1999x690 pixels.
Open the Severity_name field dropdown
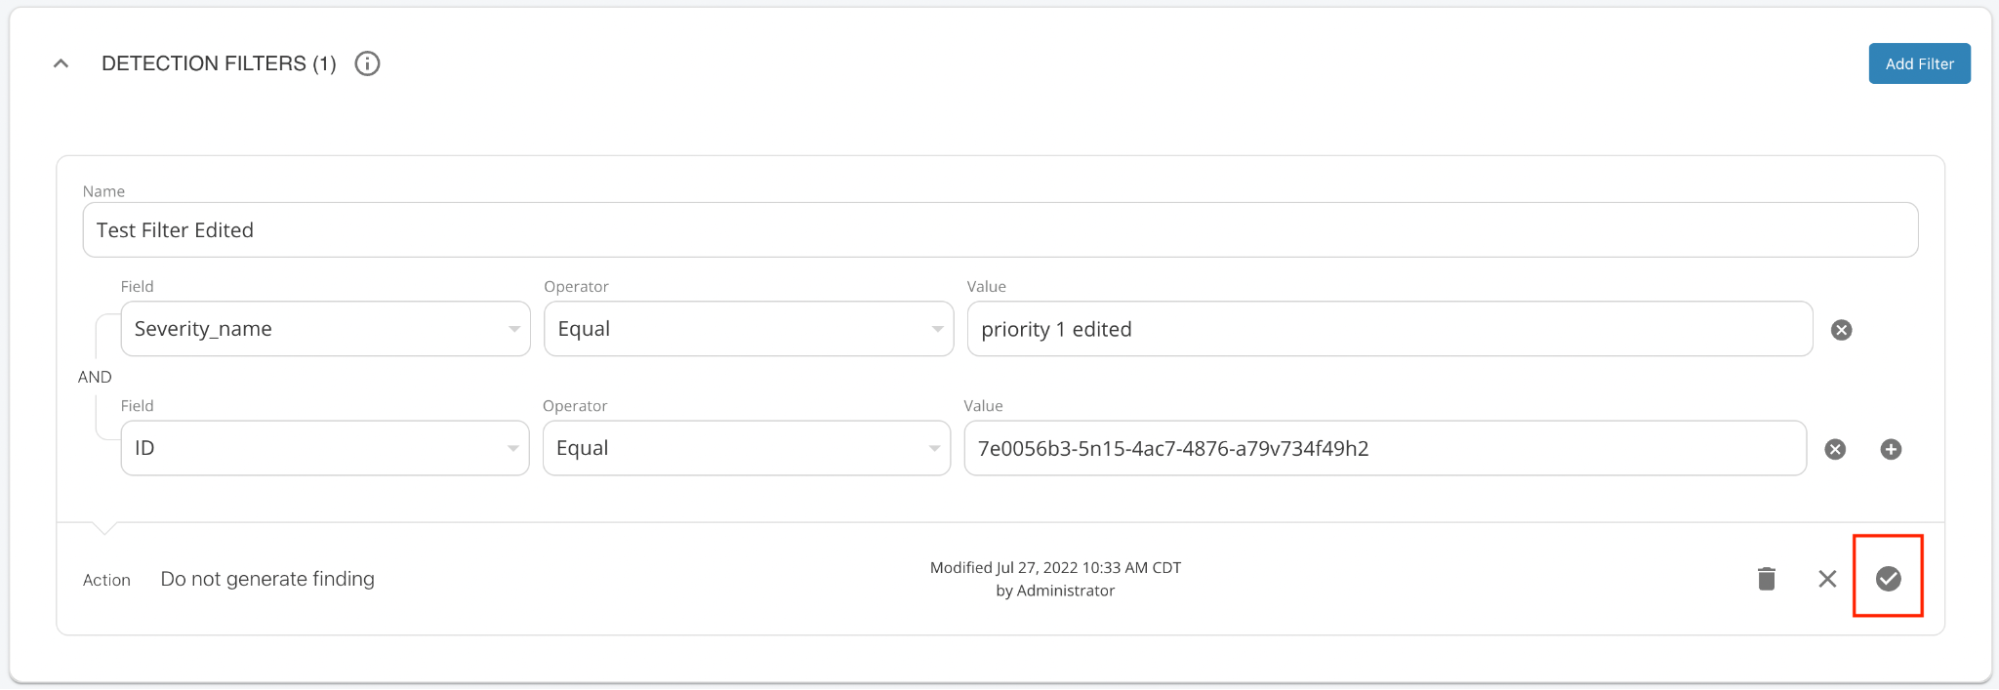pyautogui.click(x=325, y=329)
